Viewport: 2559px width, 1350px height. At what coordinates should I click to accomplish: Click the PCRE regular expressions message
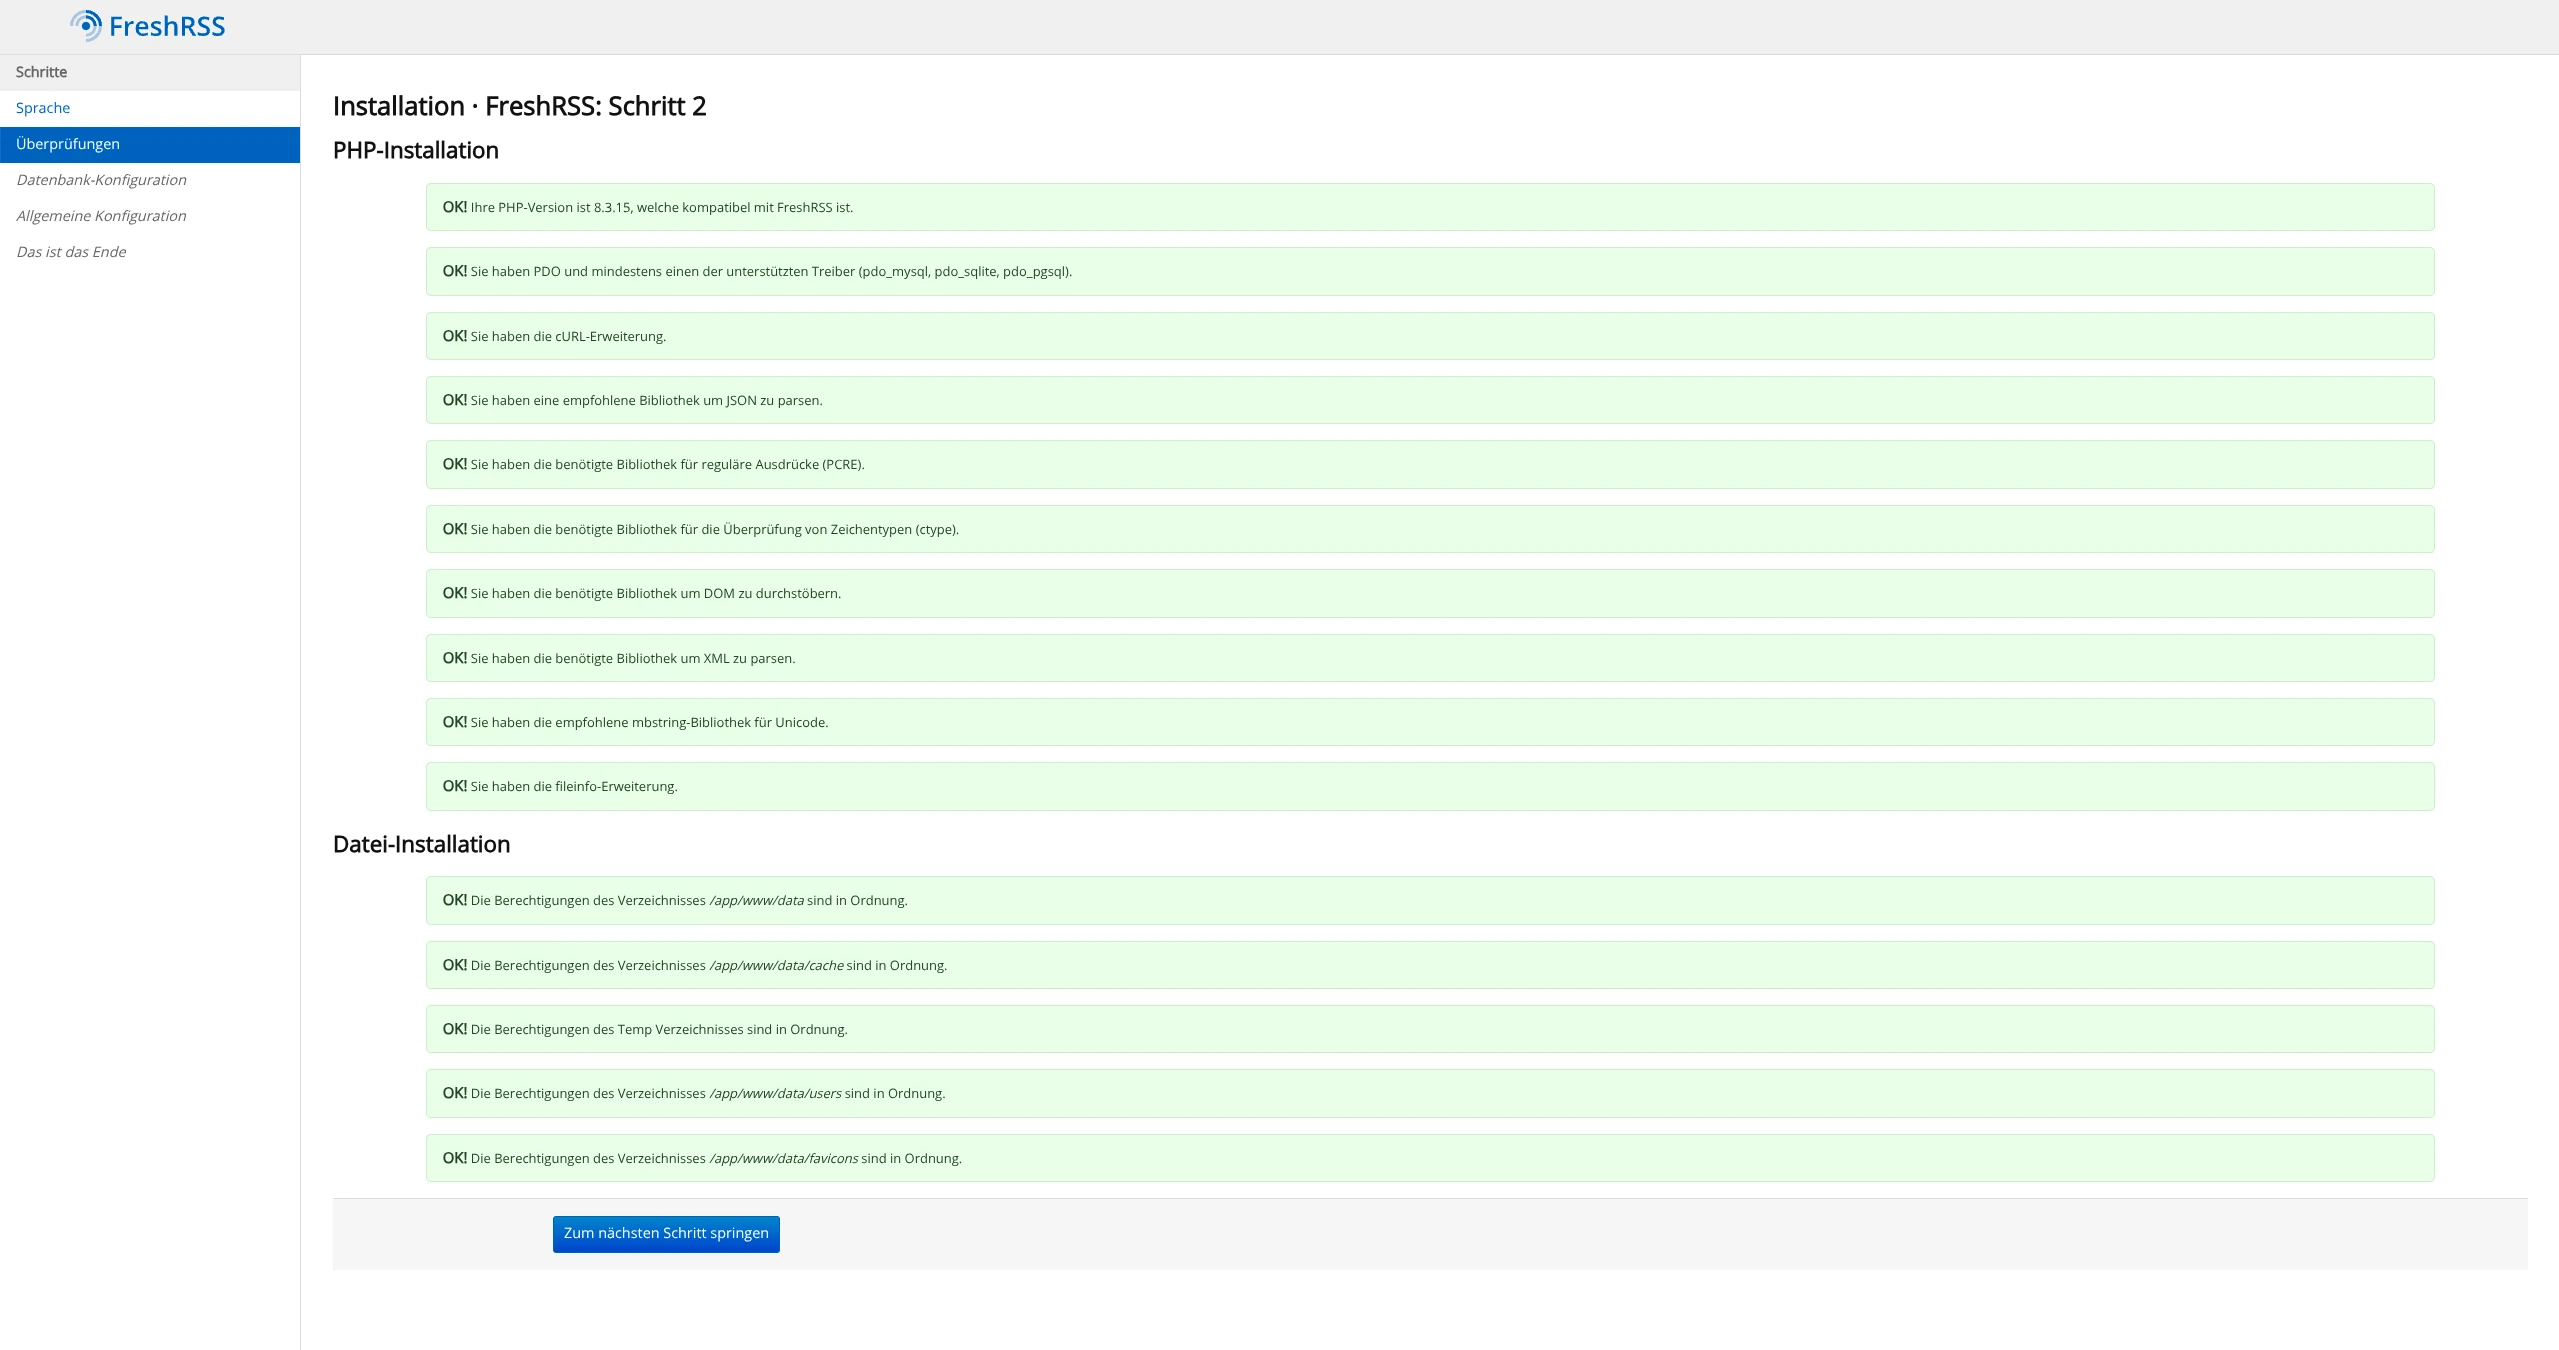coord(1430,464)
